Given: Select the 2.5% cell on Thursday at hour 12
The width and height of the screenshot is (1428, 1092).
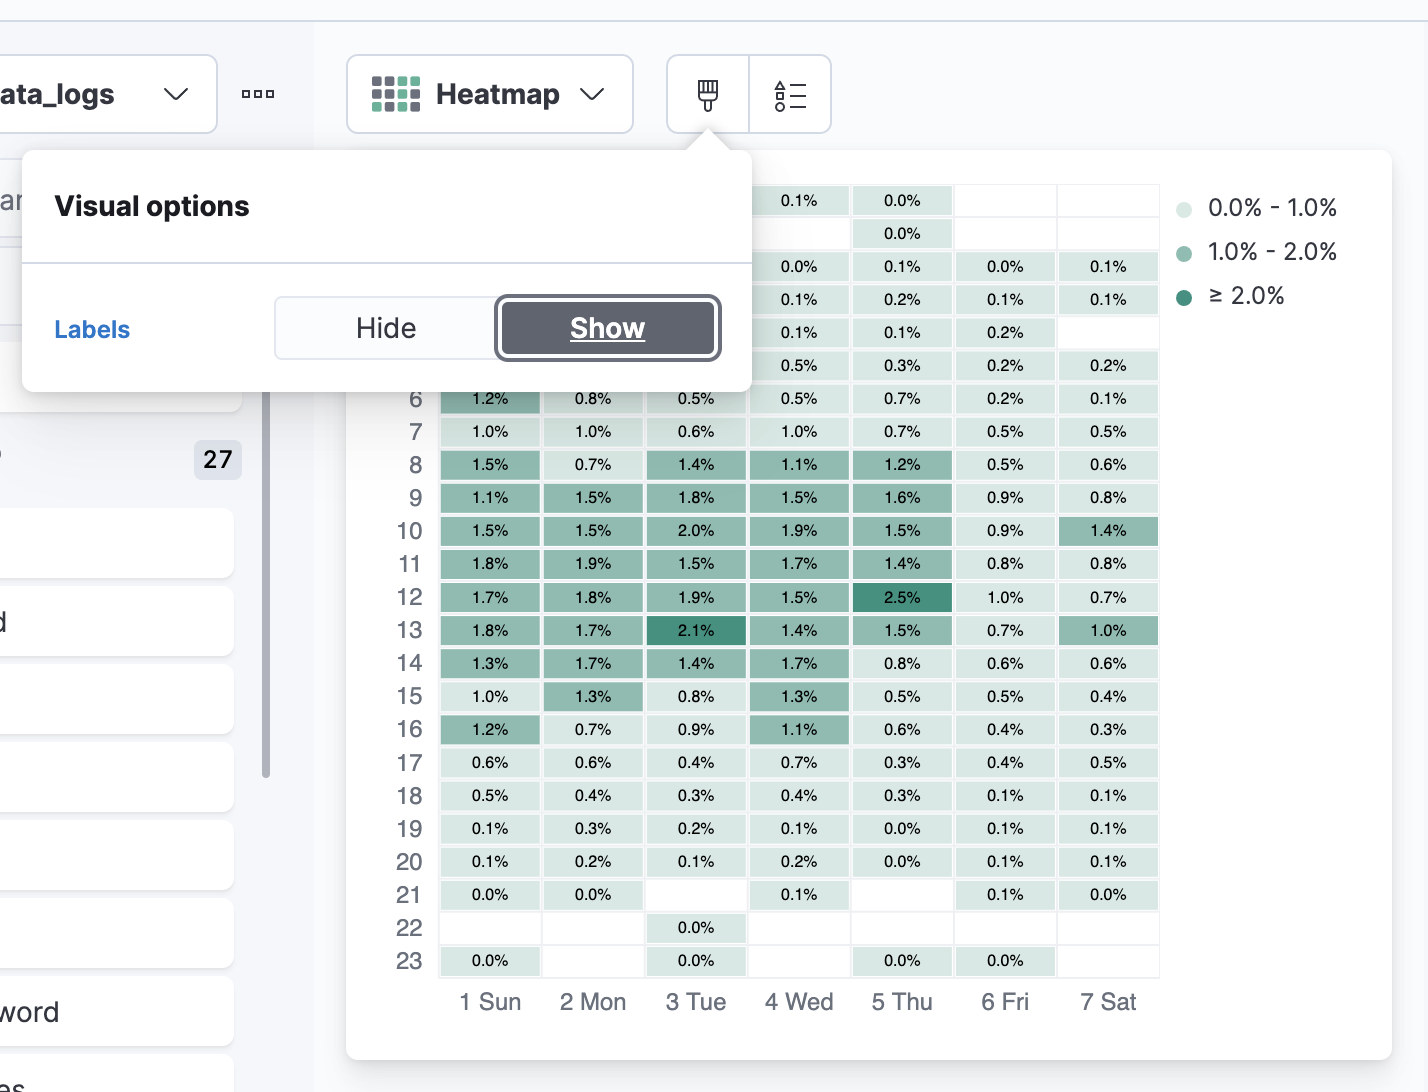Looking at the screenshot, I should pos(901,597).
